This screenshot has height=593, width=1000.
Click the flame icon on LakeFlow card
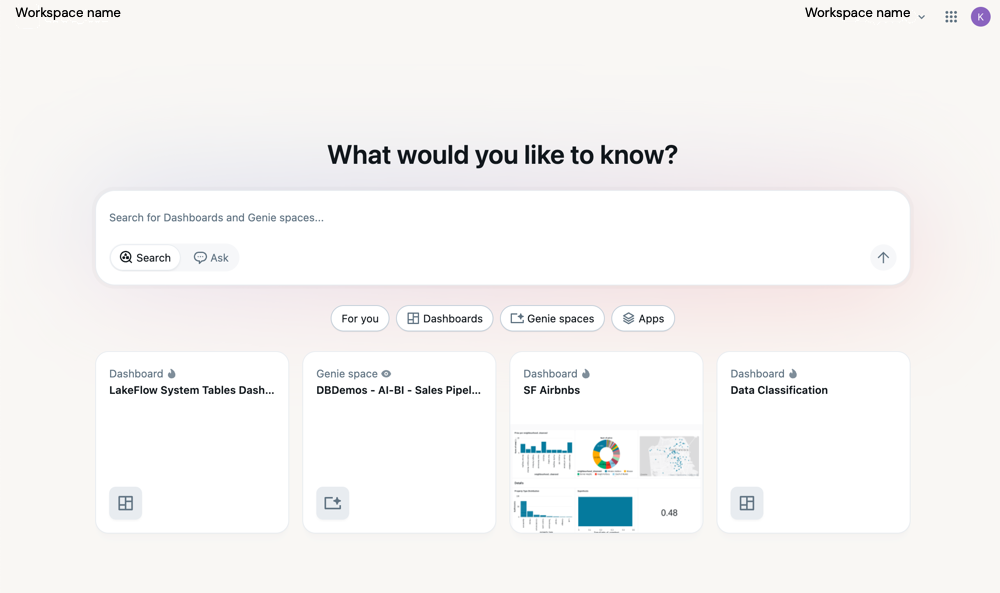pos(172,374)
